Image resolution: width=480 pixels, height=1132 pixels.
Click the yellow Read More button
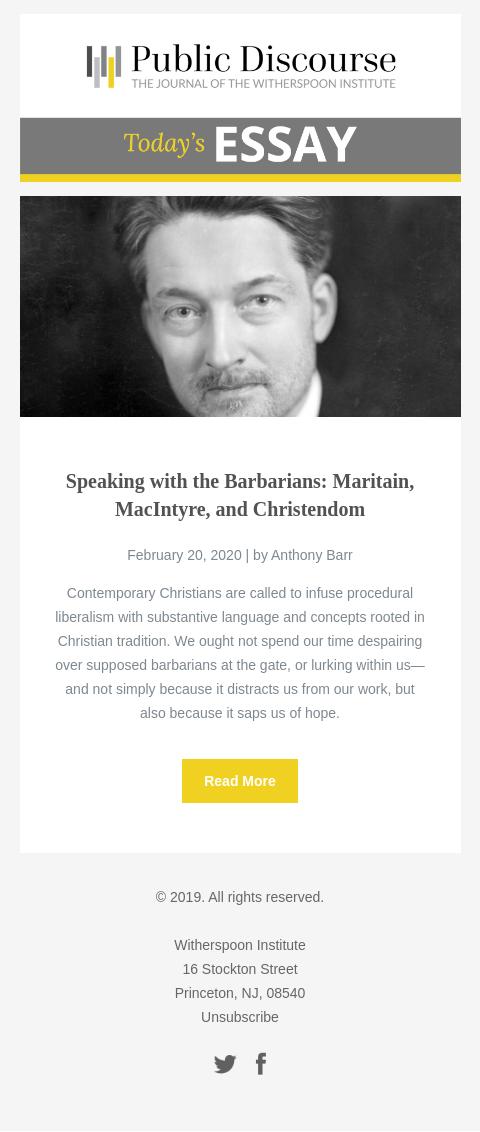point(240,780)
